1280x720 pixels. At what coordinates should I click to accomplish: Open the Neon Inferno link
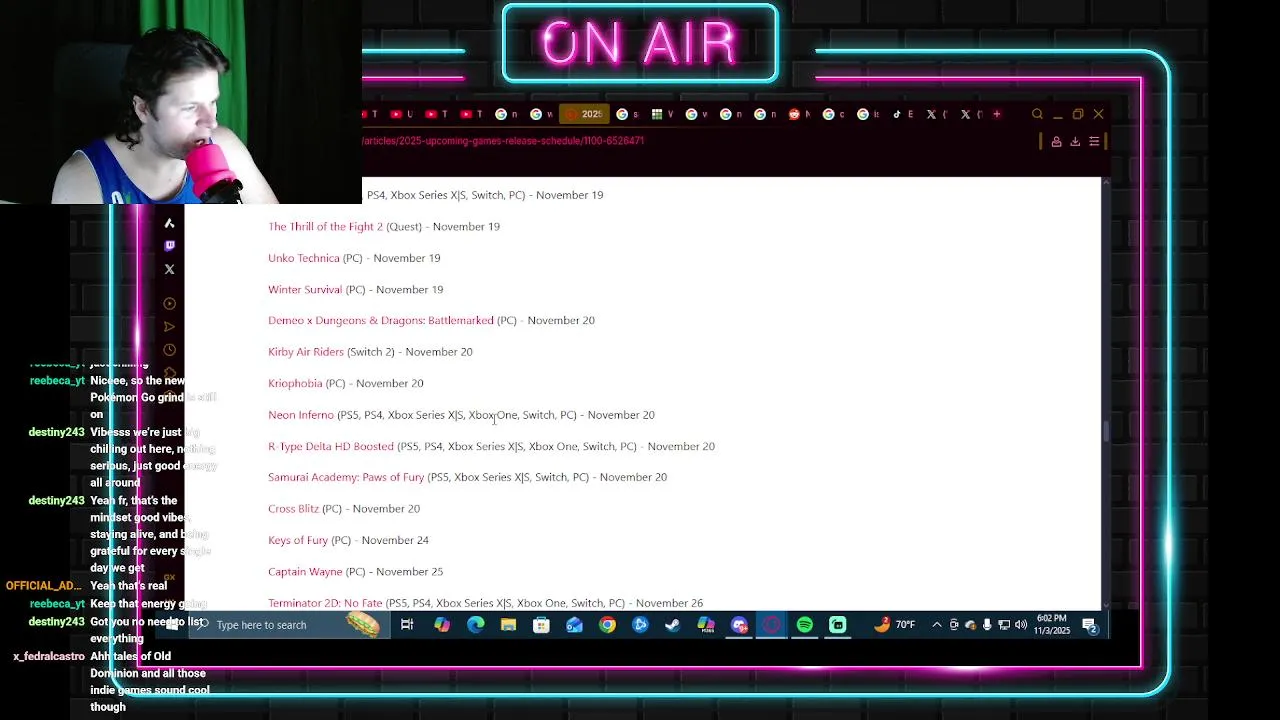[301, 415]
